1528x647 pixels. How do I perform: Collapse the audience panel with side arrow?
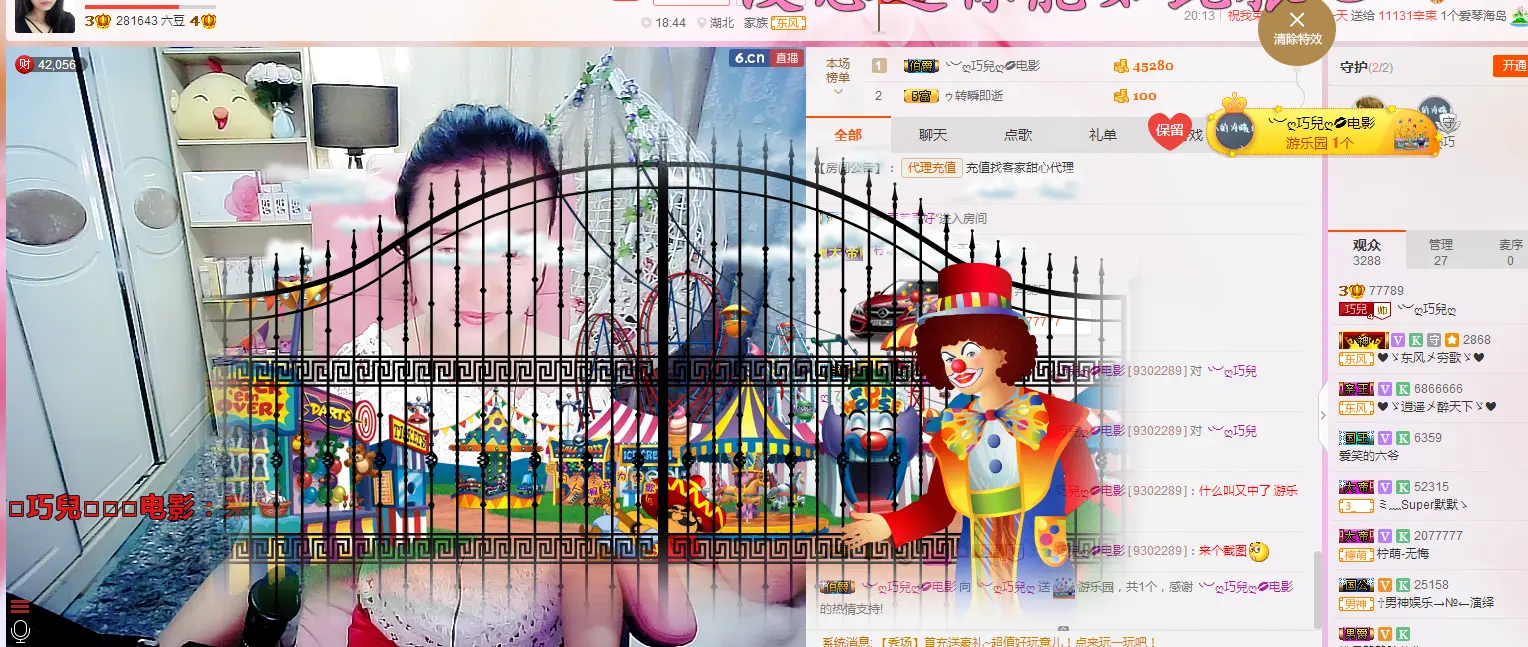point(1322,415)
